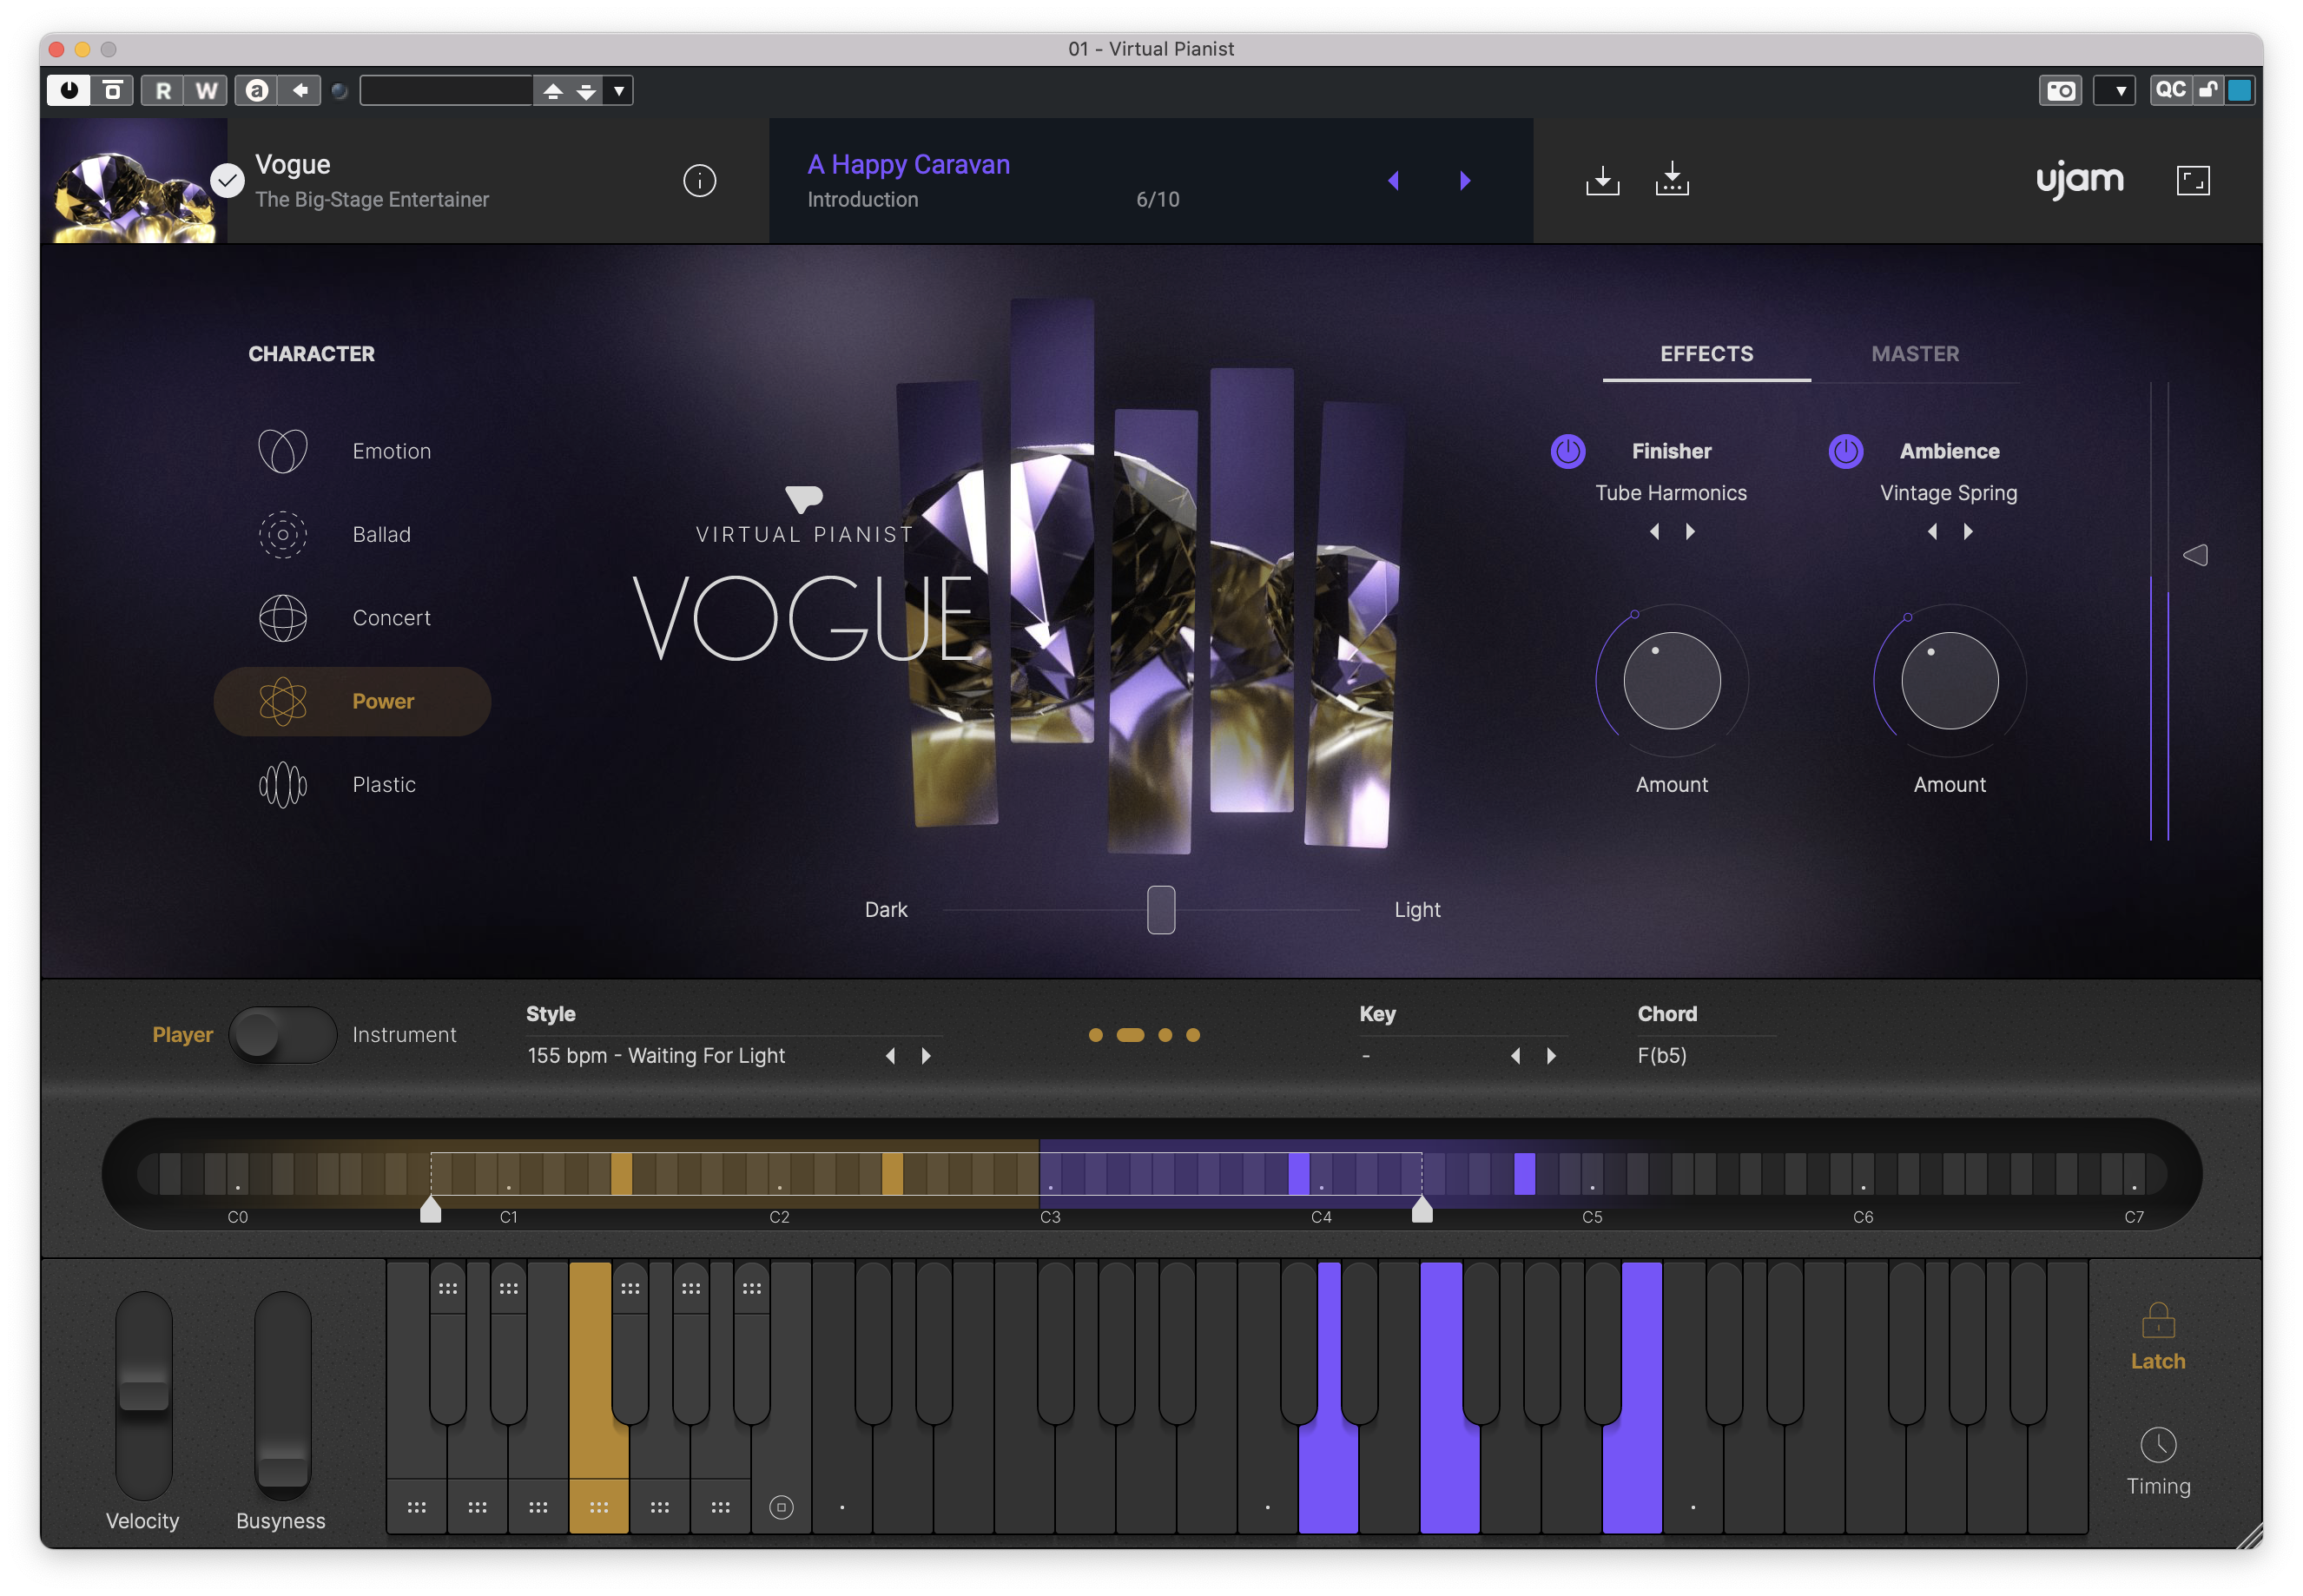Select next preset with right arrow
Screen dimensions: 2303x1596
1464,181
